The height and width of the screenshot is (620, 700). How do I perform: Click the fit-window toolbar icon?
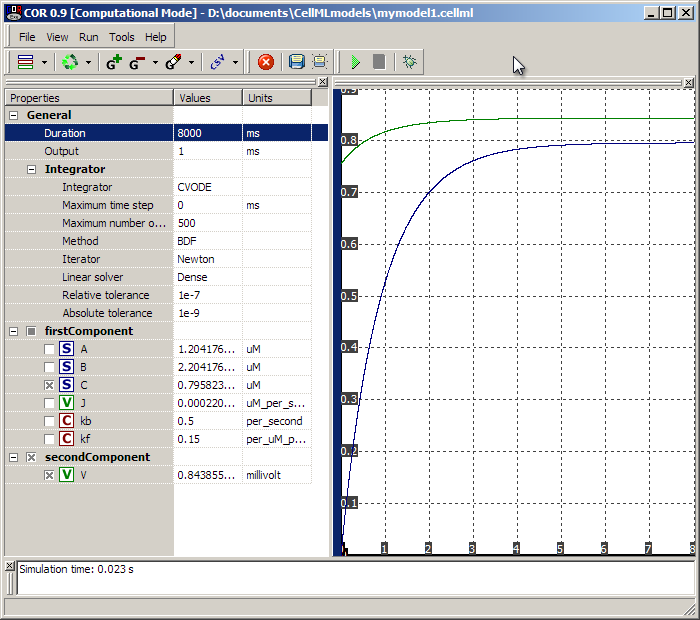pos(320,62)
